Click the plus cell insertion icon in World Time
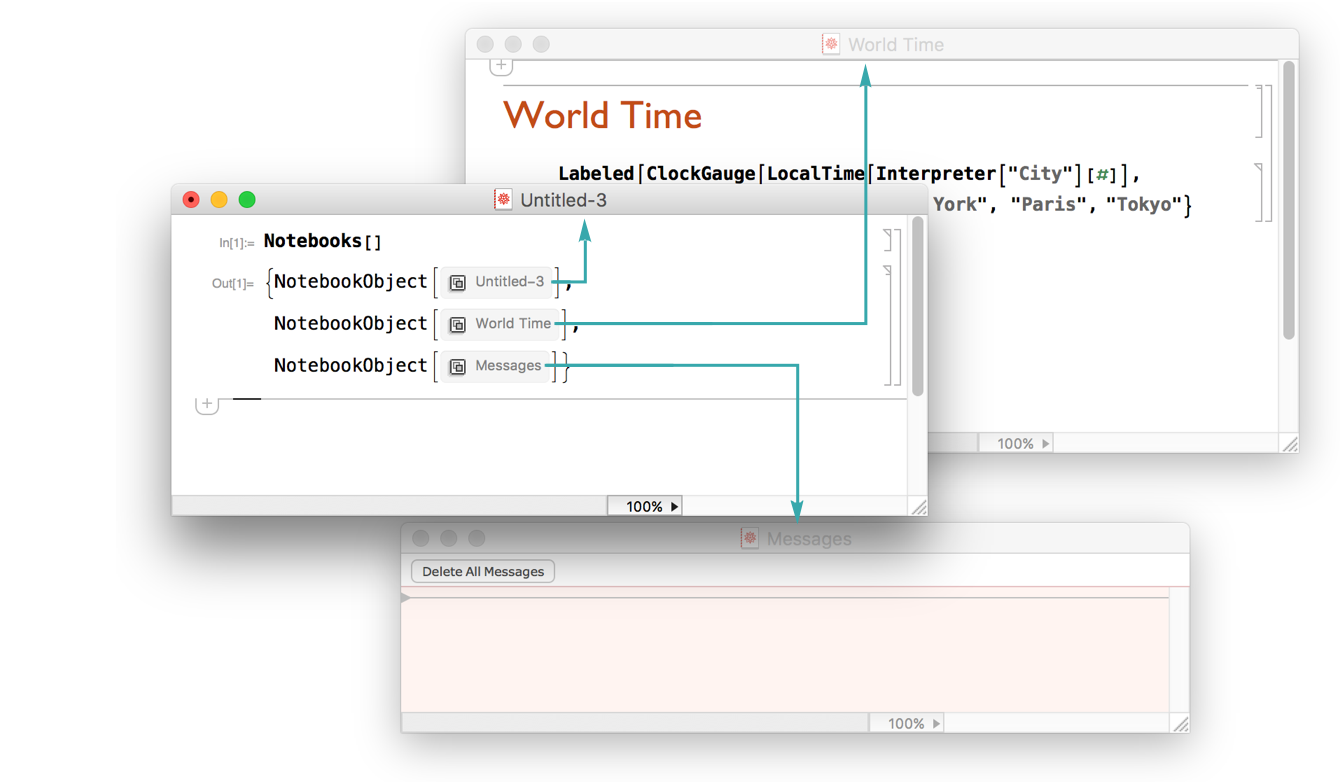 pos(501,66)
